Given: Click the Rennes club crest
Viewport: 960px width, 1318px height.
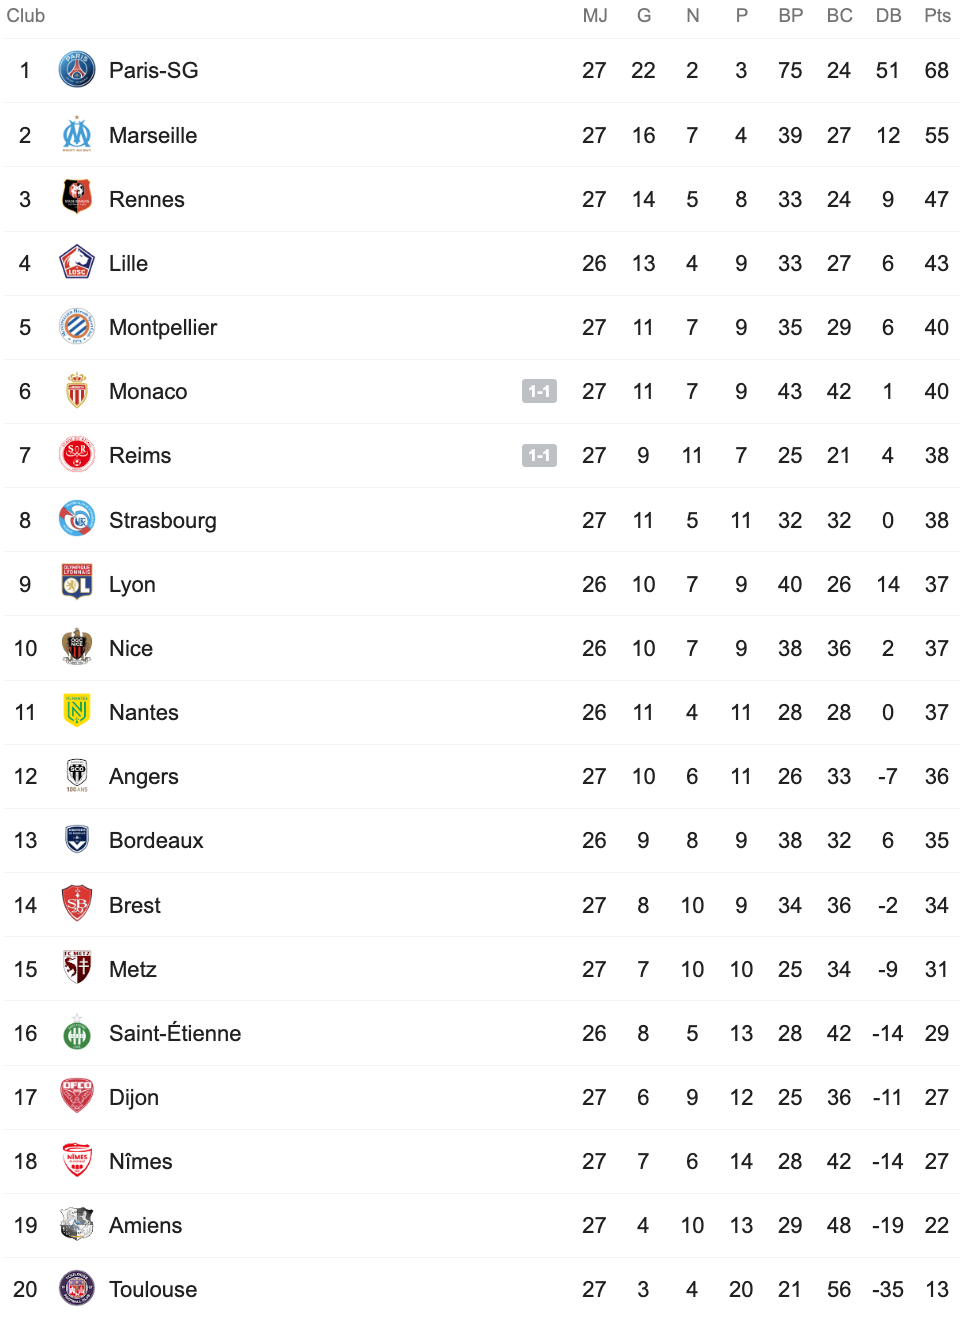Looking at the screenshot, I should pyautogui.click(x=77, y=198).
